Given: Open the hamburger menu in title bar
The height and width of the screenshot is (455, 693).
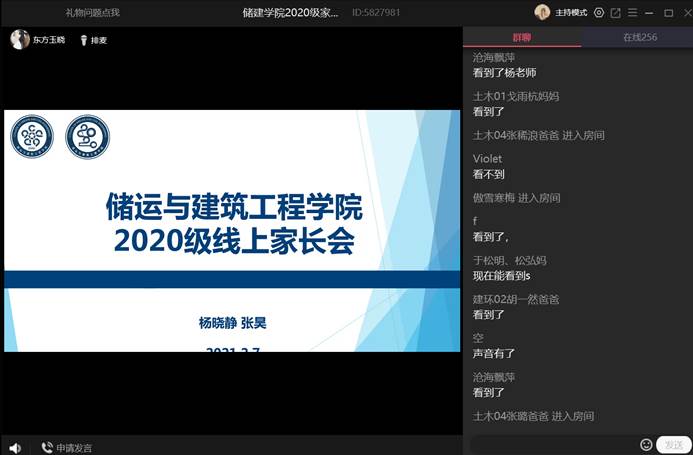Looking at the screenshot, I should pos(633,13).
